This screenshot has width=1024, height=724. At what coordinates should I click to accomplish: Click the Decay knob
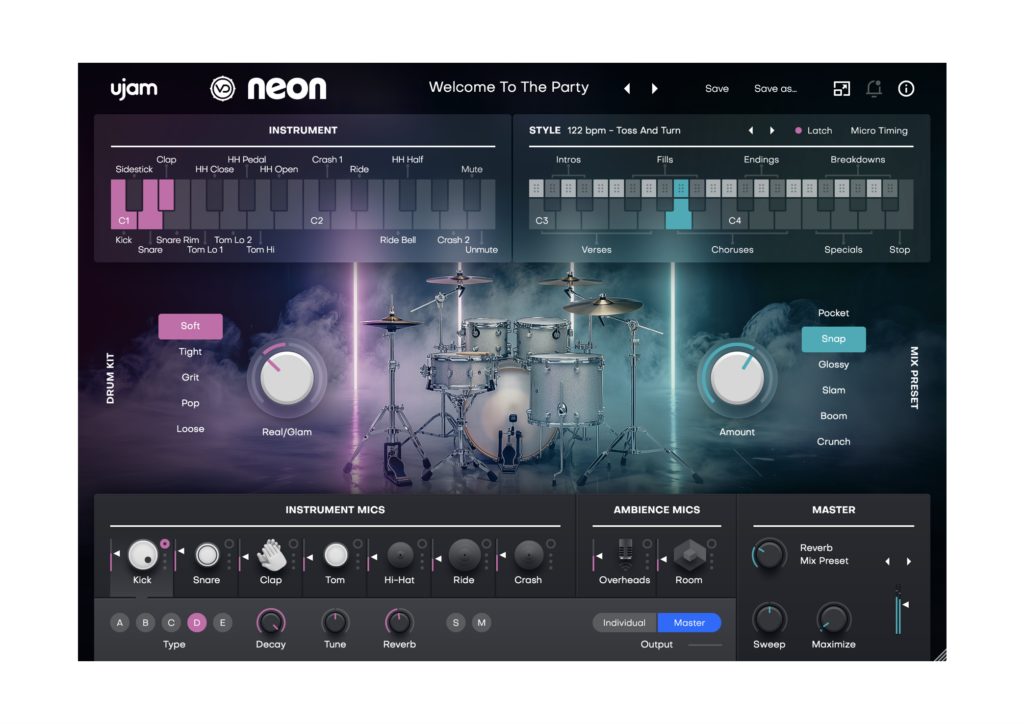271,622
